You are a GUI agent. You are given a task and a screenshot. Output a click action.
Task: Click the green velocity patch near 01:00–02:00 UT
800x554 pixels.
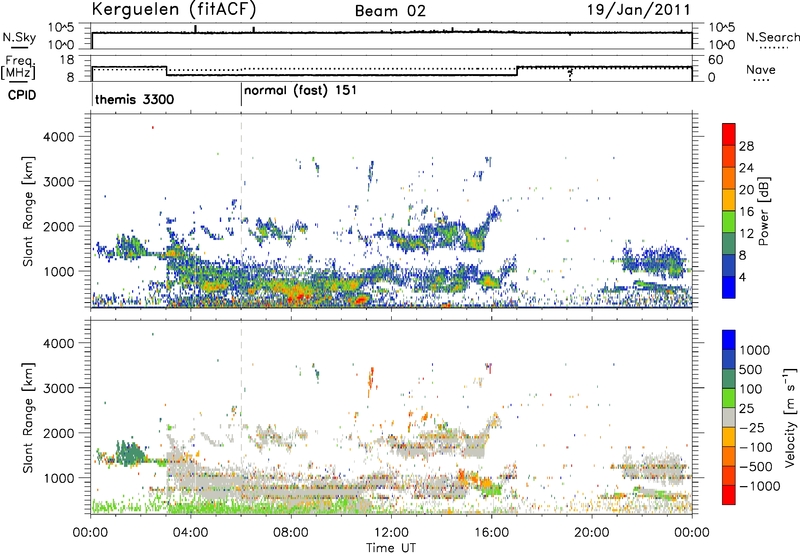130,453
